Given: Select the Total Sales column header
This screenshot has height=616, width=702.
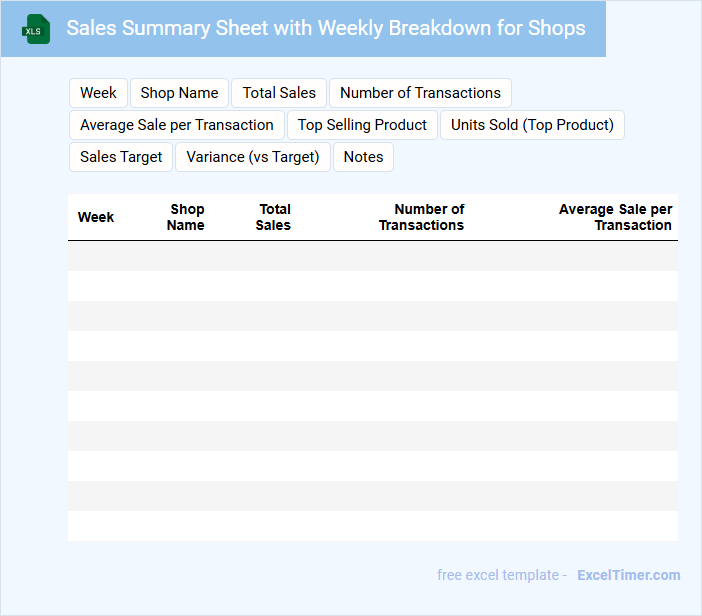Looking at the screenshot, I should tap(273, 217).
